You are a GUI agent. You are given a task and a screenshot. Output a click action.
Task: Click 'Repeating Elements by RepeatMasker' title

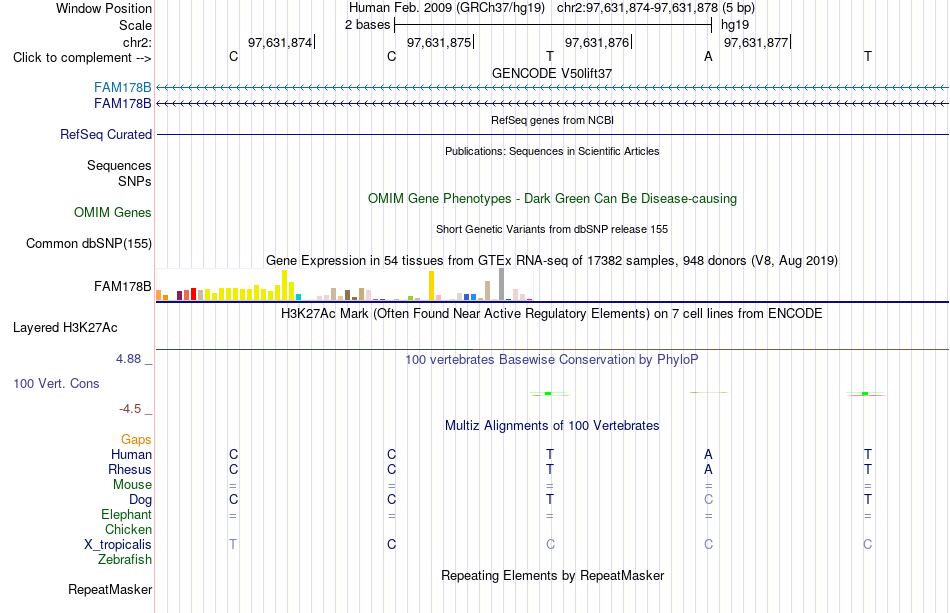552,575
